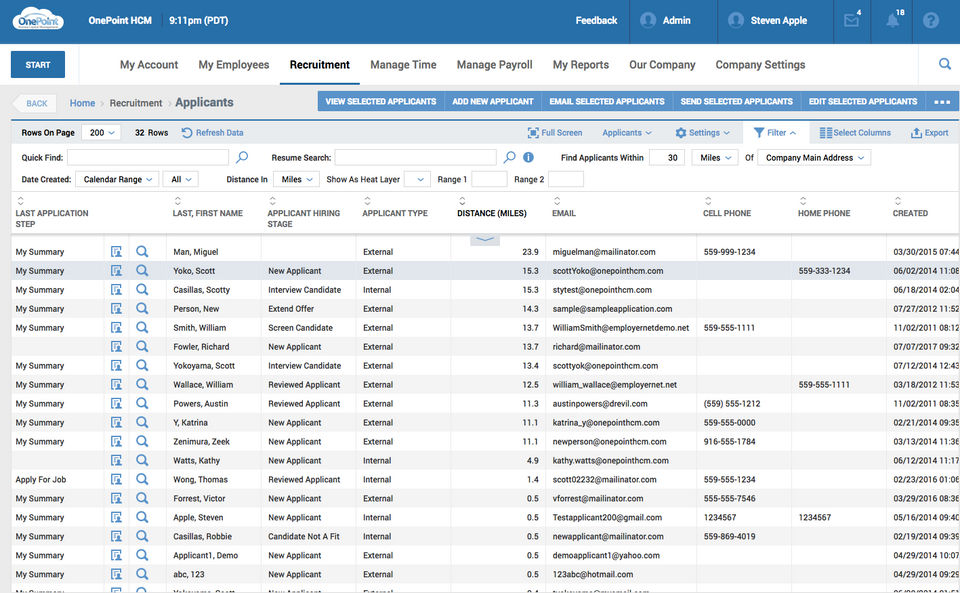
Task: Click the magnifier view icon for Man, Miguel
Action: click(142, 252)
